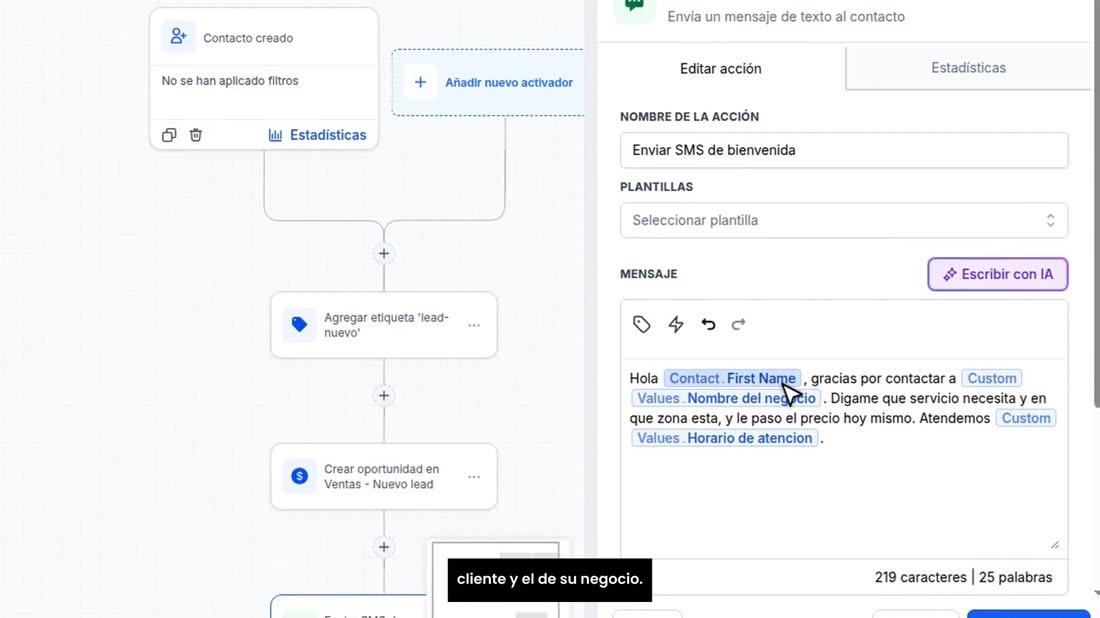Viewport: 1100px width, 618px height.
Task: Delete the Contacto creado trigger
Action: 196,135
